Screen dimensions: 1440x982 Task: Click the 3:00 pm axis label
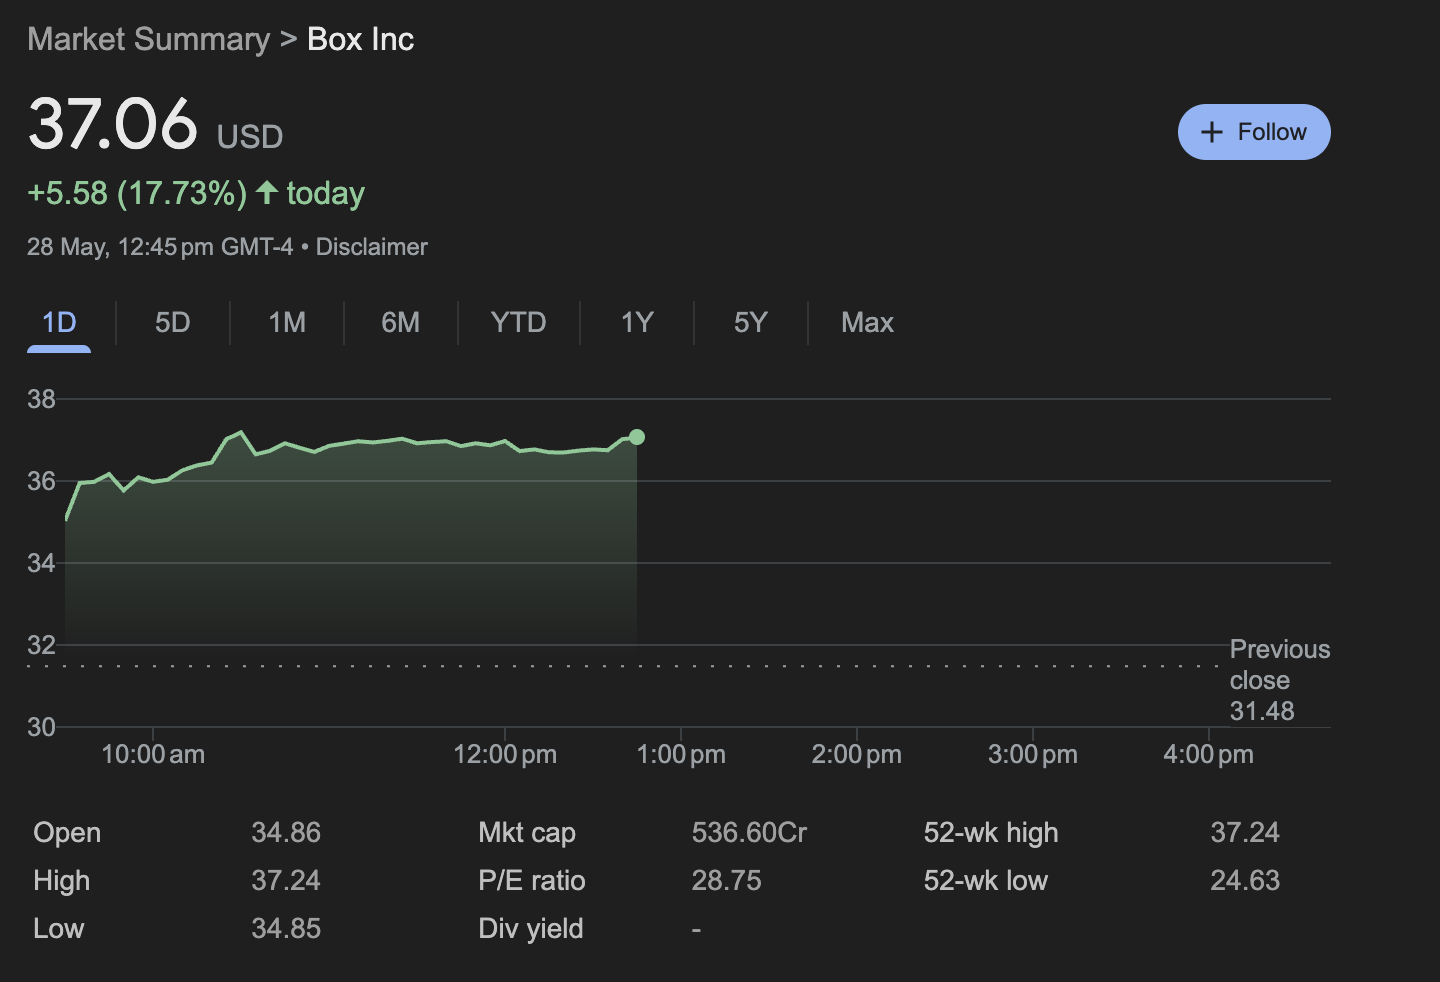click(1033, 755)
